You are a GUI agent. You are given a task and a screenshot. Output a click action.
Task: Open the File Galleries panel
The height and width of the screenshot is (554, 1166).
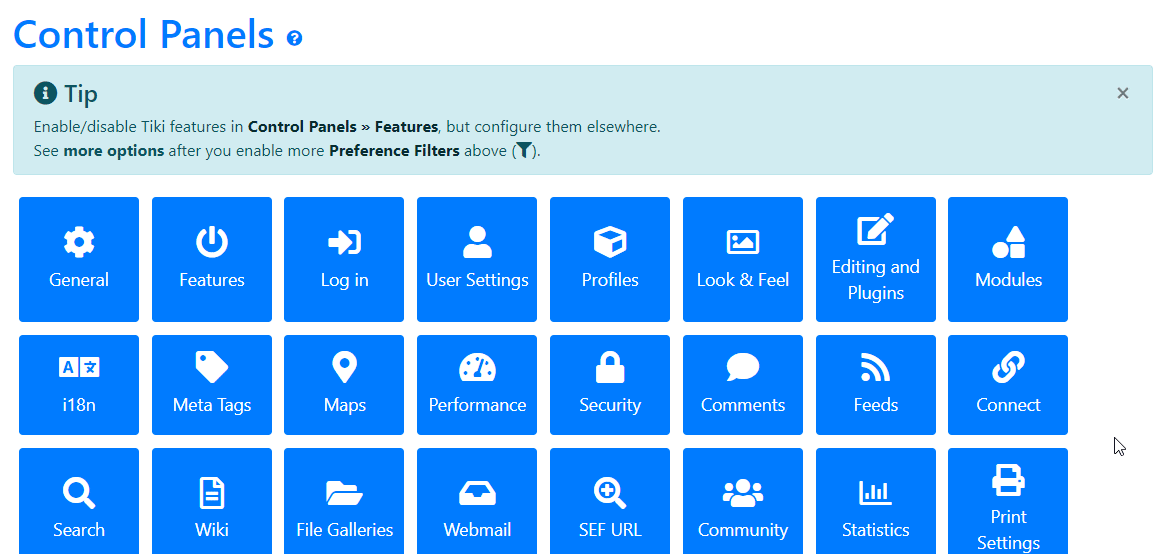[x=344, y=501]
